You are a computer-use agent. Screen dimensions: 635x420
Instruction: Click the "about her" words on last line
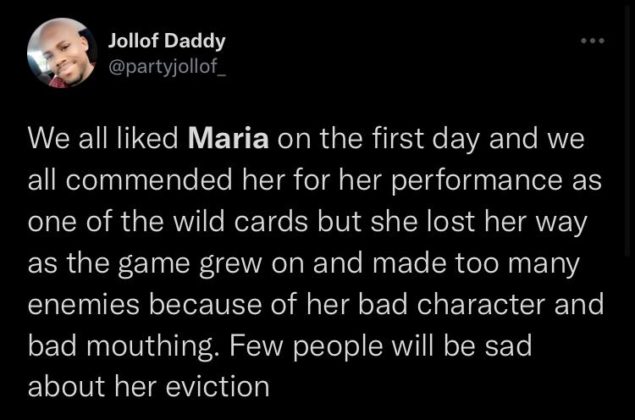tap(92, 386)
